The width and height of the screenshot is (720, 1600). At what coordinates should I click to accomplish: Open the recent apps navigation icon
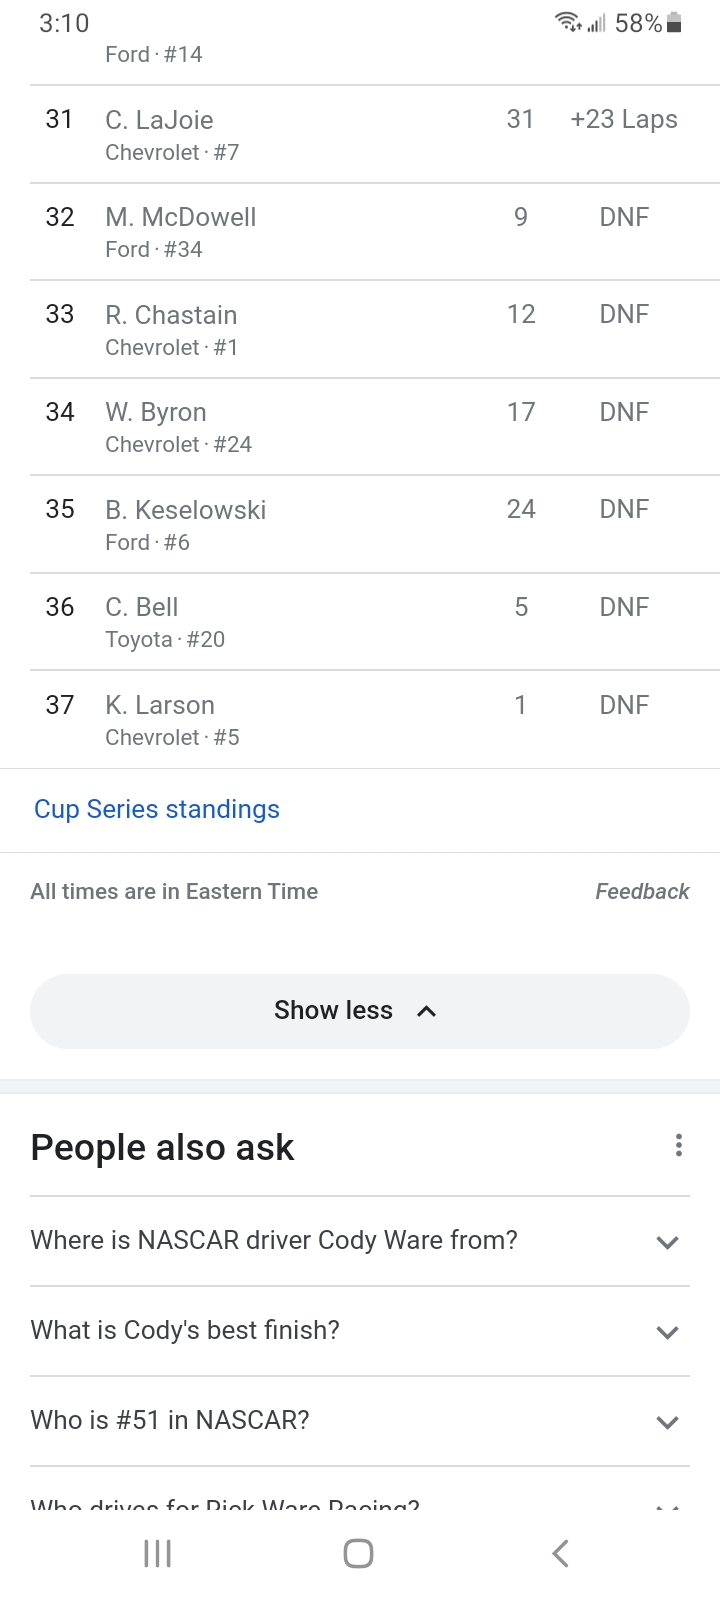pyautogui.click(x=158, y=1553)
